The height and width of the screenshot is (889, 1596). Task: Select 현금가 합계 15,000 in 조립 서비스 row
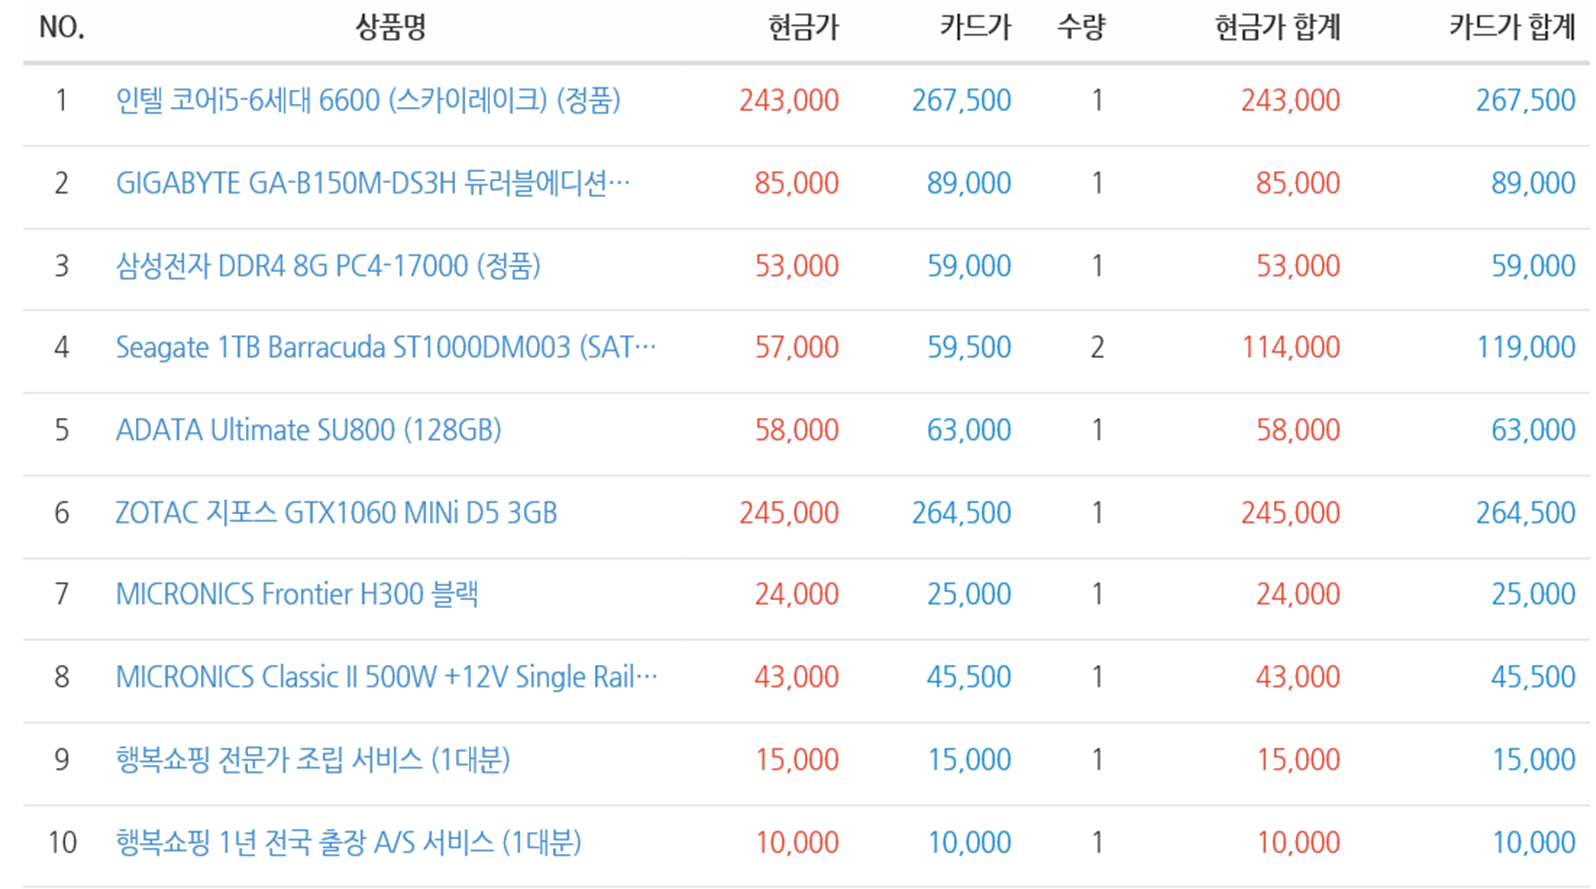click(x=1298, y=760)
